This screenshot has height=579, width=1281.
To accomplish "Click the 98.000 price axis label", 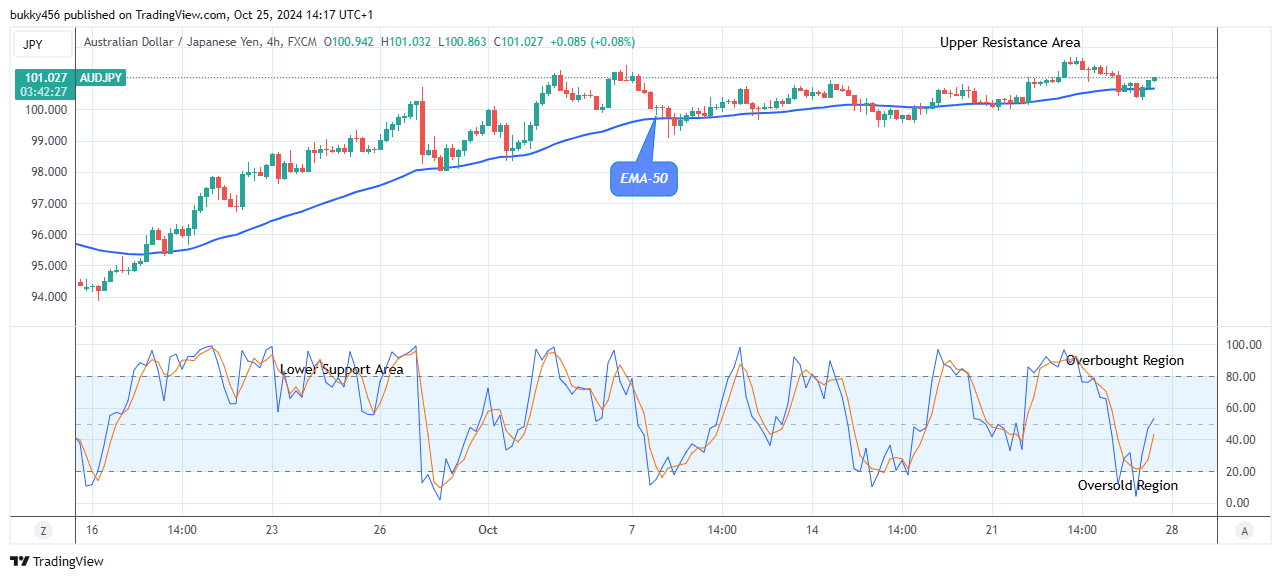I will [50, 172].
